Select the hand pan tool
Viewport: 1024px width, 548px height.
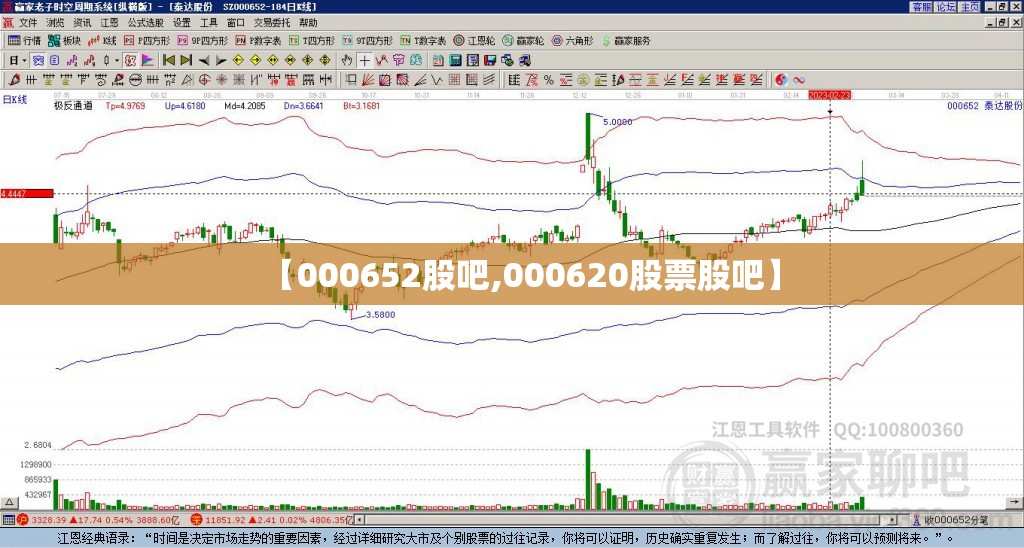click(x=347, y=60)
